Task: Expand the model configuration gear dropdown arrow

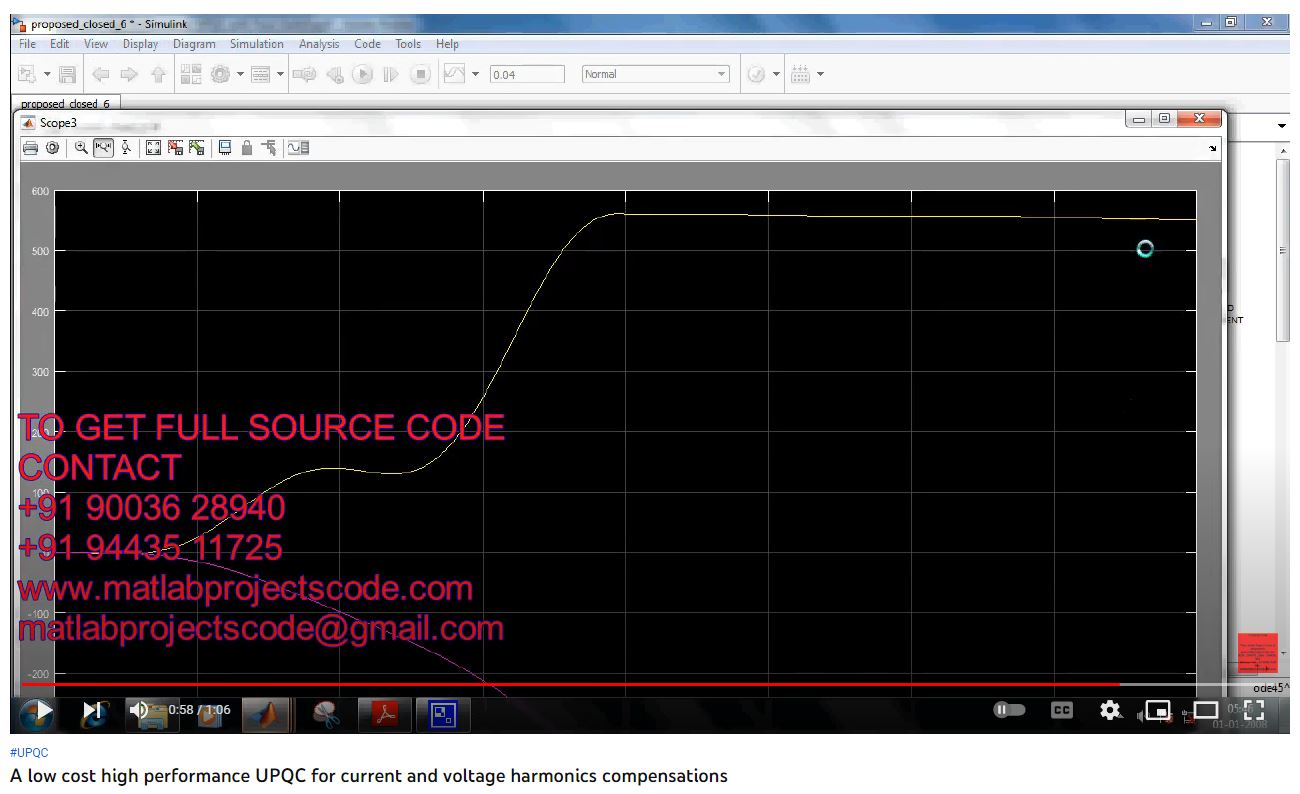Action: pyautogui.click(x=241, y=74)
